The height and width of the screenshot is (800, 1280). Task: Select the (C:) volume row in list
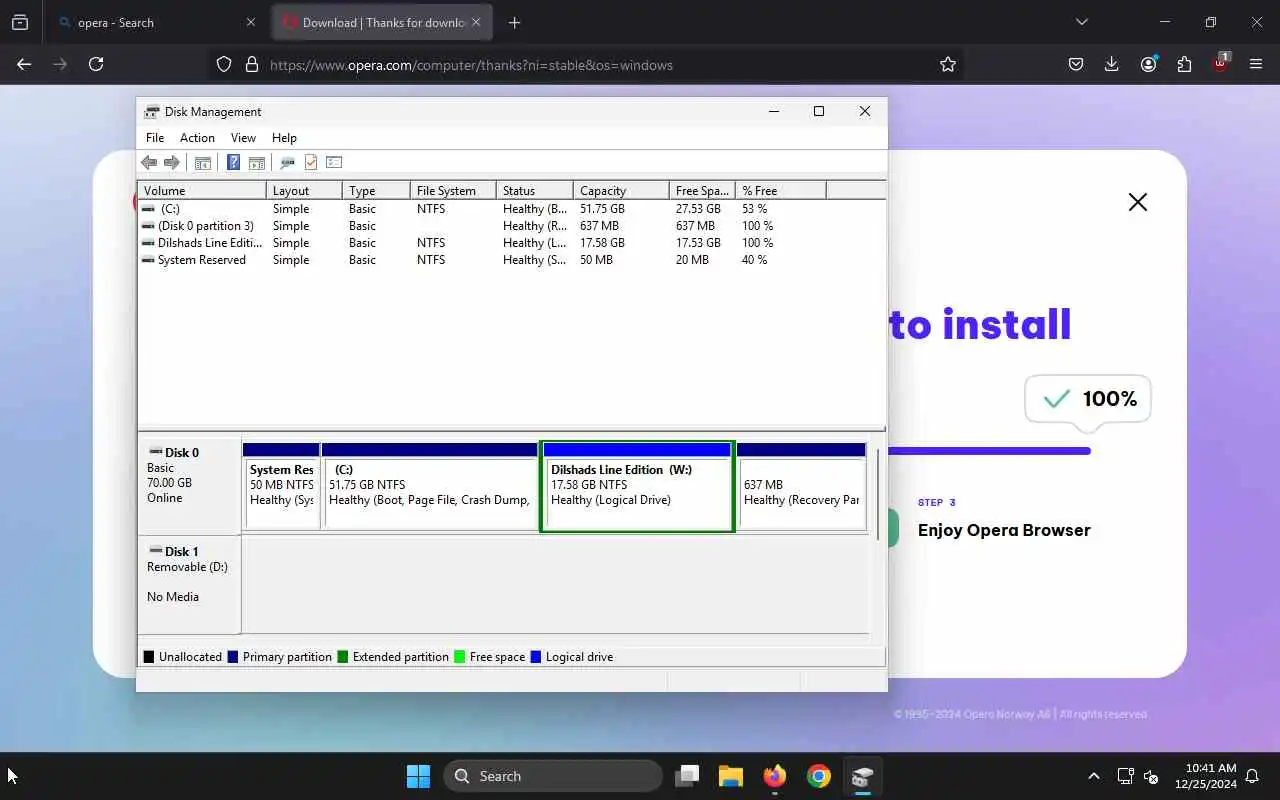tap(511, 209)
